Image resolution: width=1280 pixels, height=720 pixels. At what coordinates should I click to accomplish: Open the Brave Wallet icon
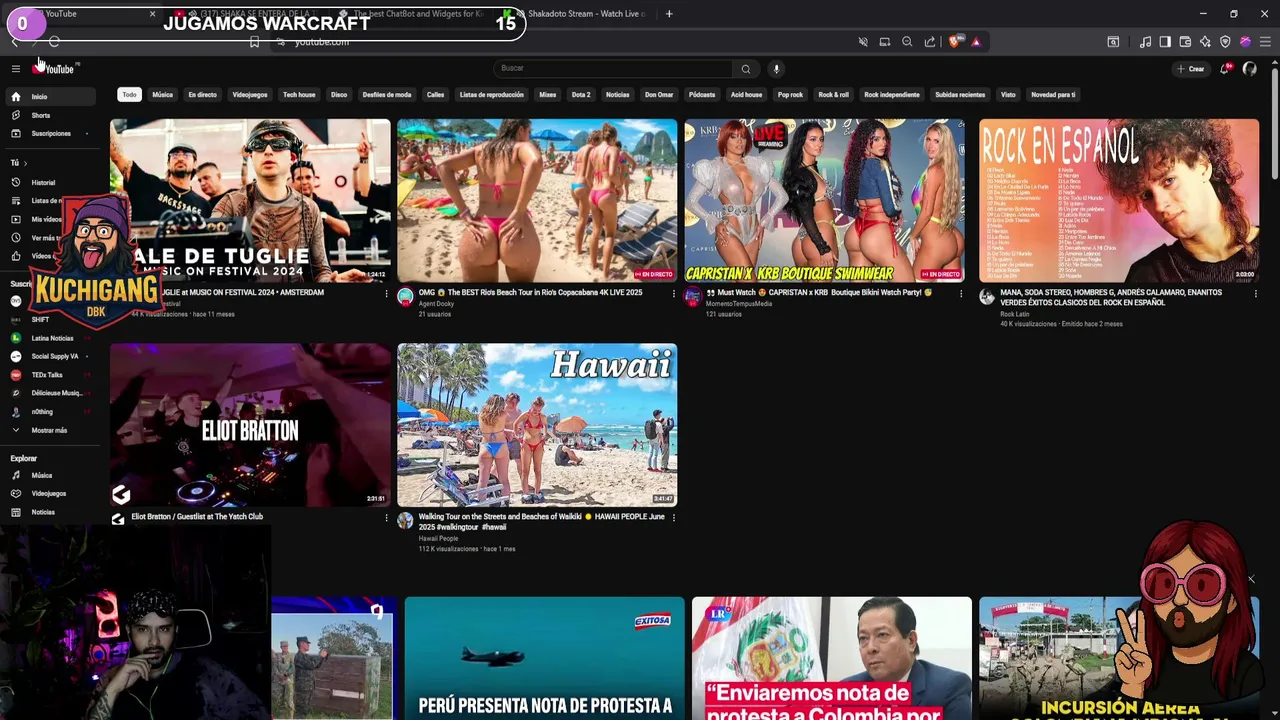click(1185, 42)
